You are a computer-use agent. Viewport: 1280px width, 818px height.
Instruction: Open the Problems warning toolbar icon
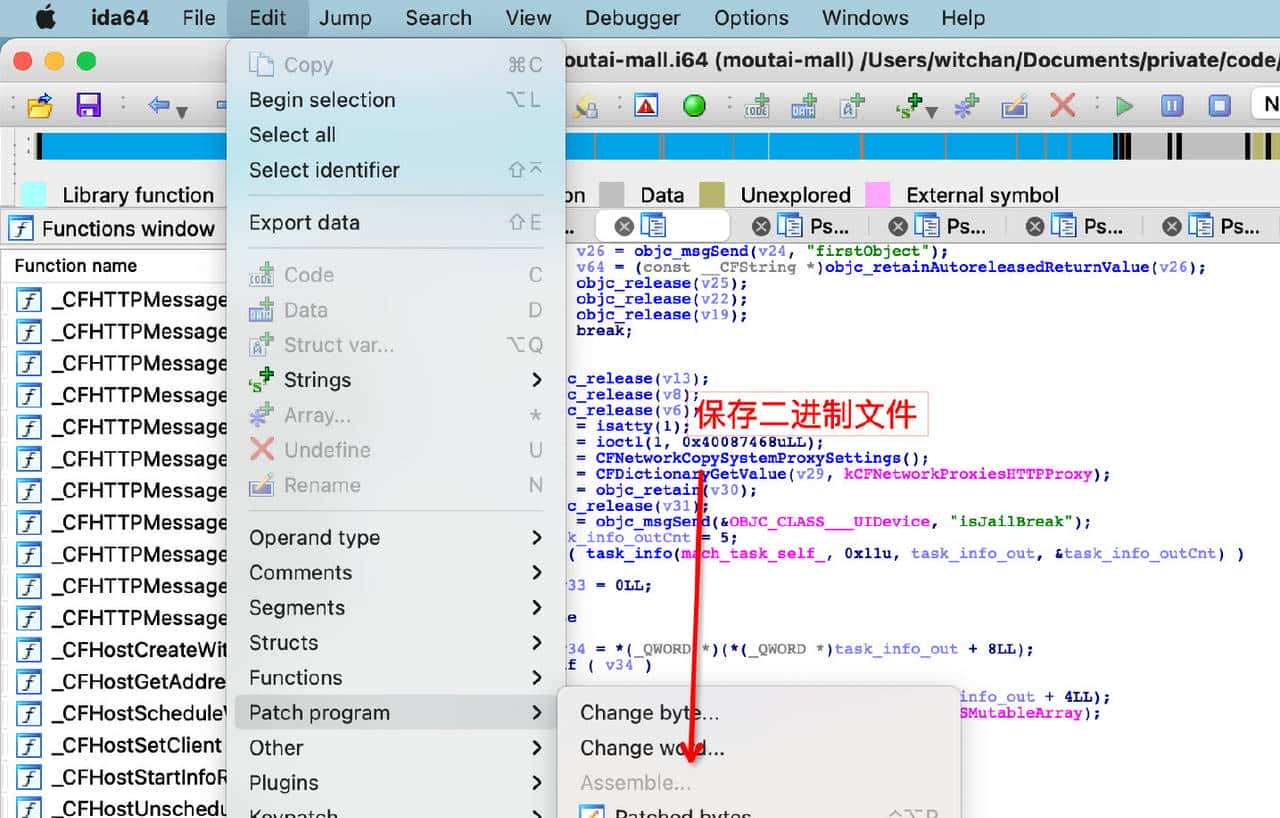click(x=646, y=103)
